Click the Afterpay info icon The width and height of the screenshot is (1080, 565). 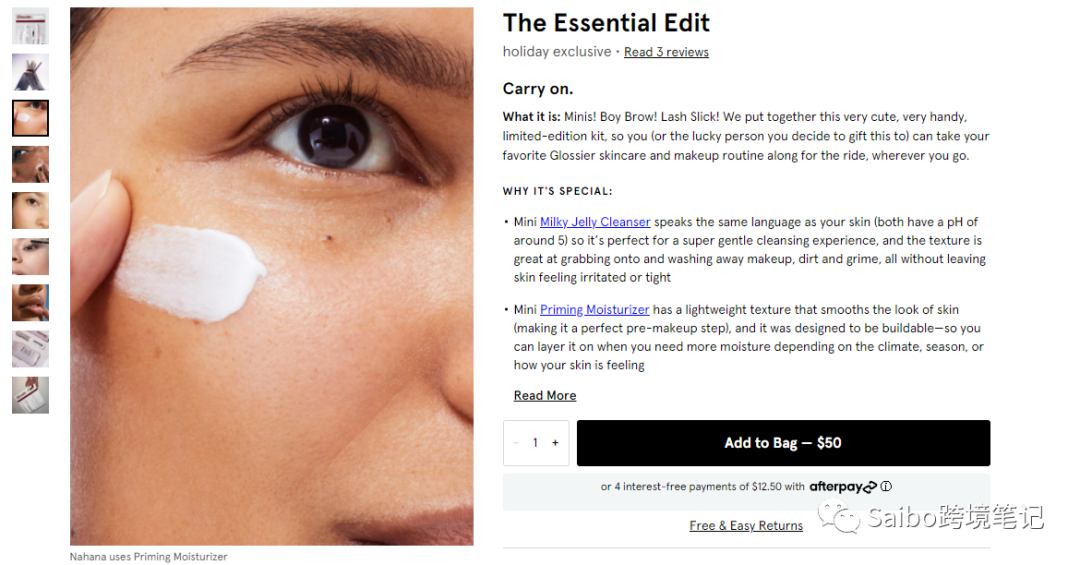885,487
